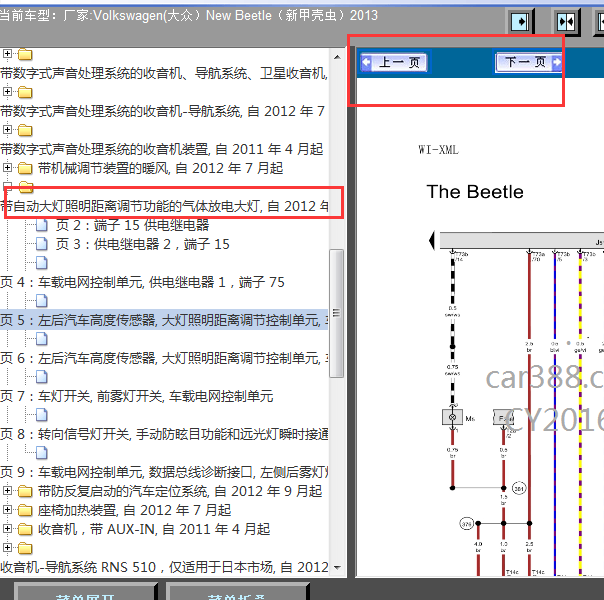Click tree scrollbar down arrow
This screenshot has width=604, height=600.
[337, 567]
